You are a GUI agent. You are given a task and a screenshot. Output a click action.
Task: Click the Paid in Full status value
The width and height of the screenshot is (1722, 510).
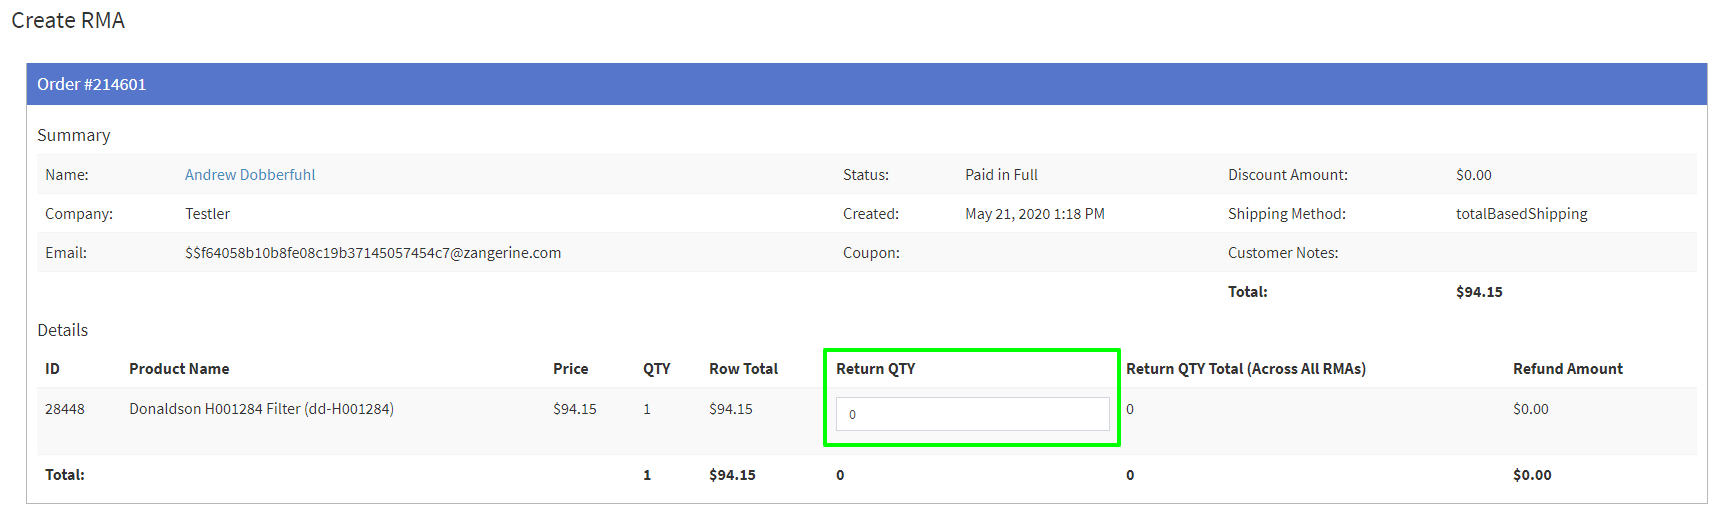coord(1001,175)
